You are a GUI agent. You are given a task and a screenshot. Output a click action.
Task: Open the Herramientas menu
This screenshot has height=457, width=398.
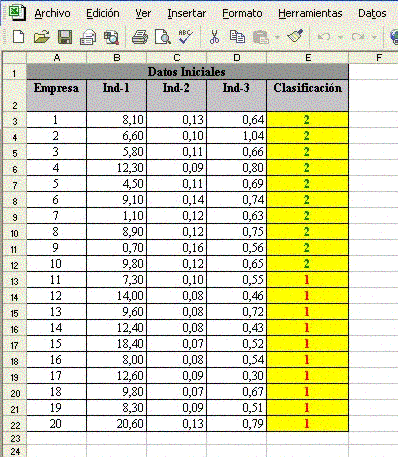310,13
